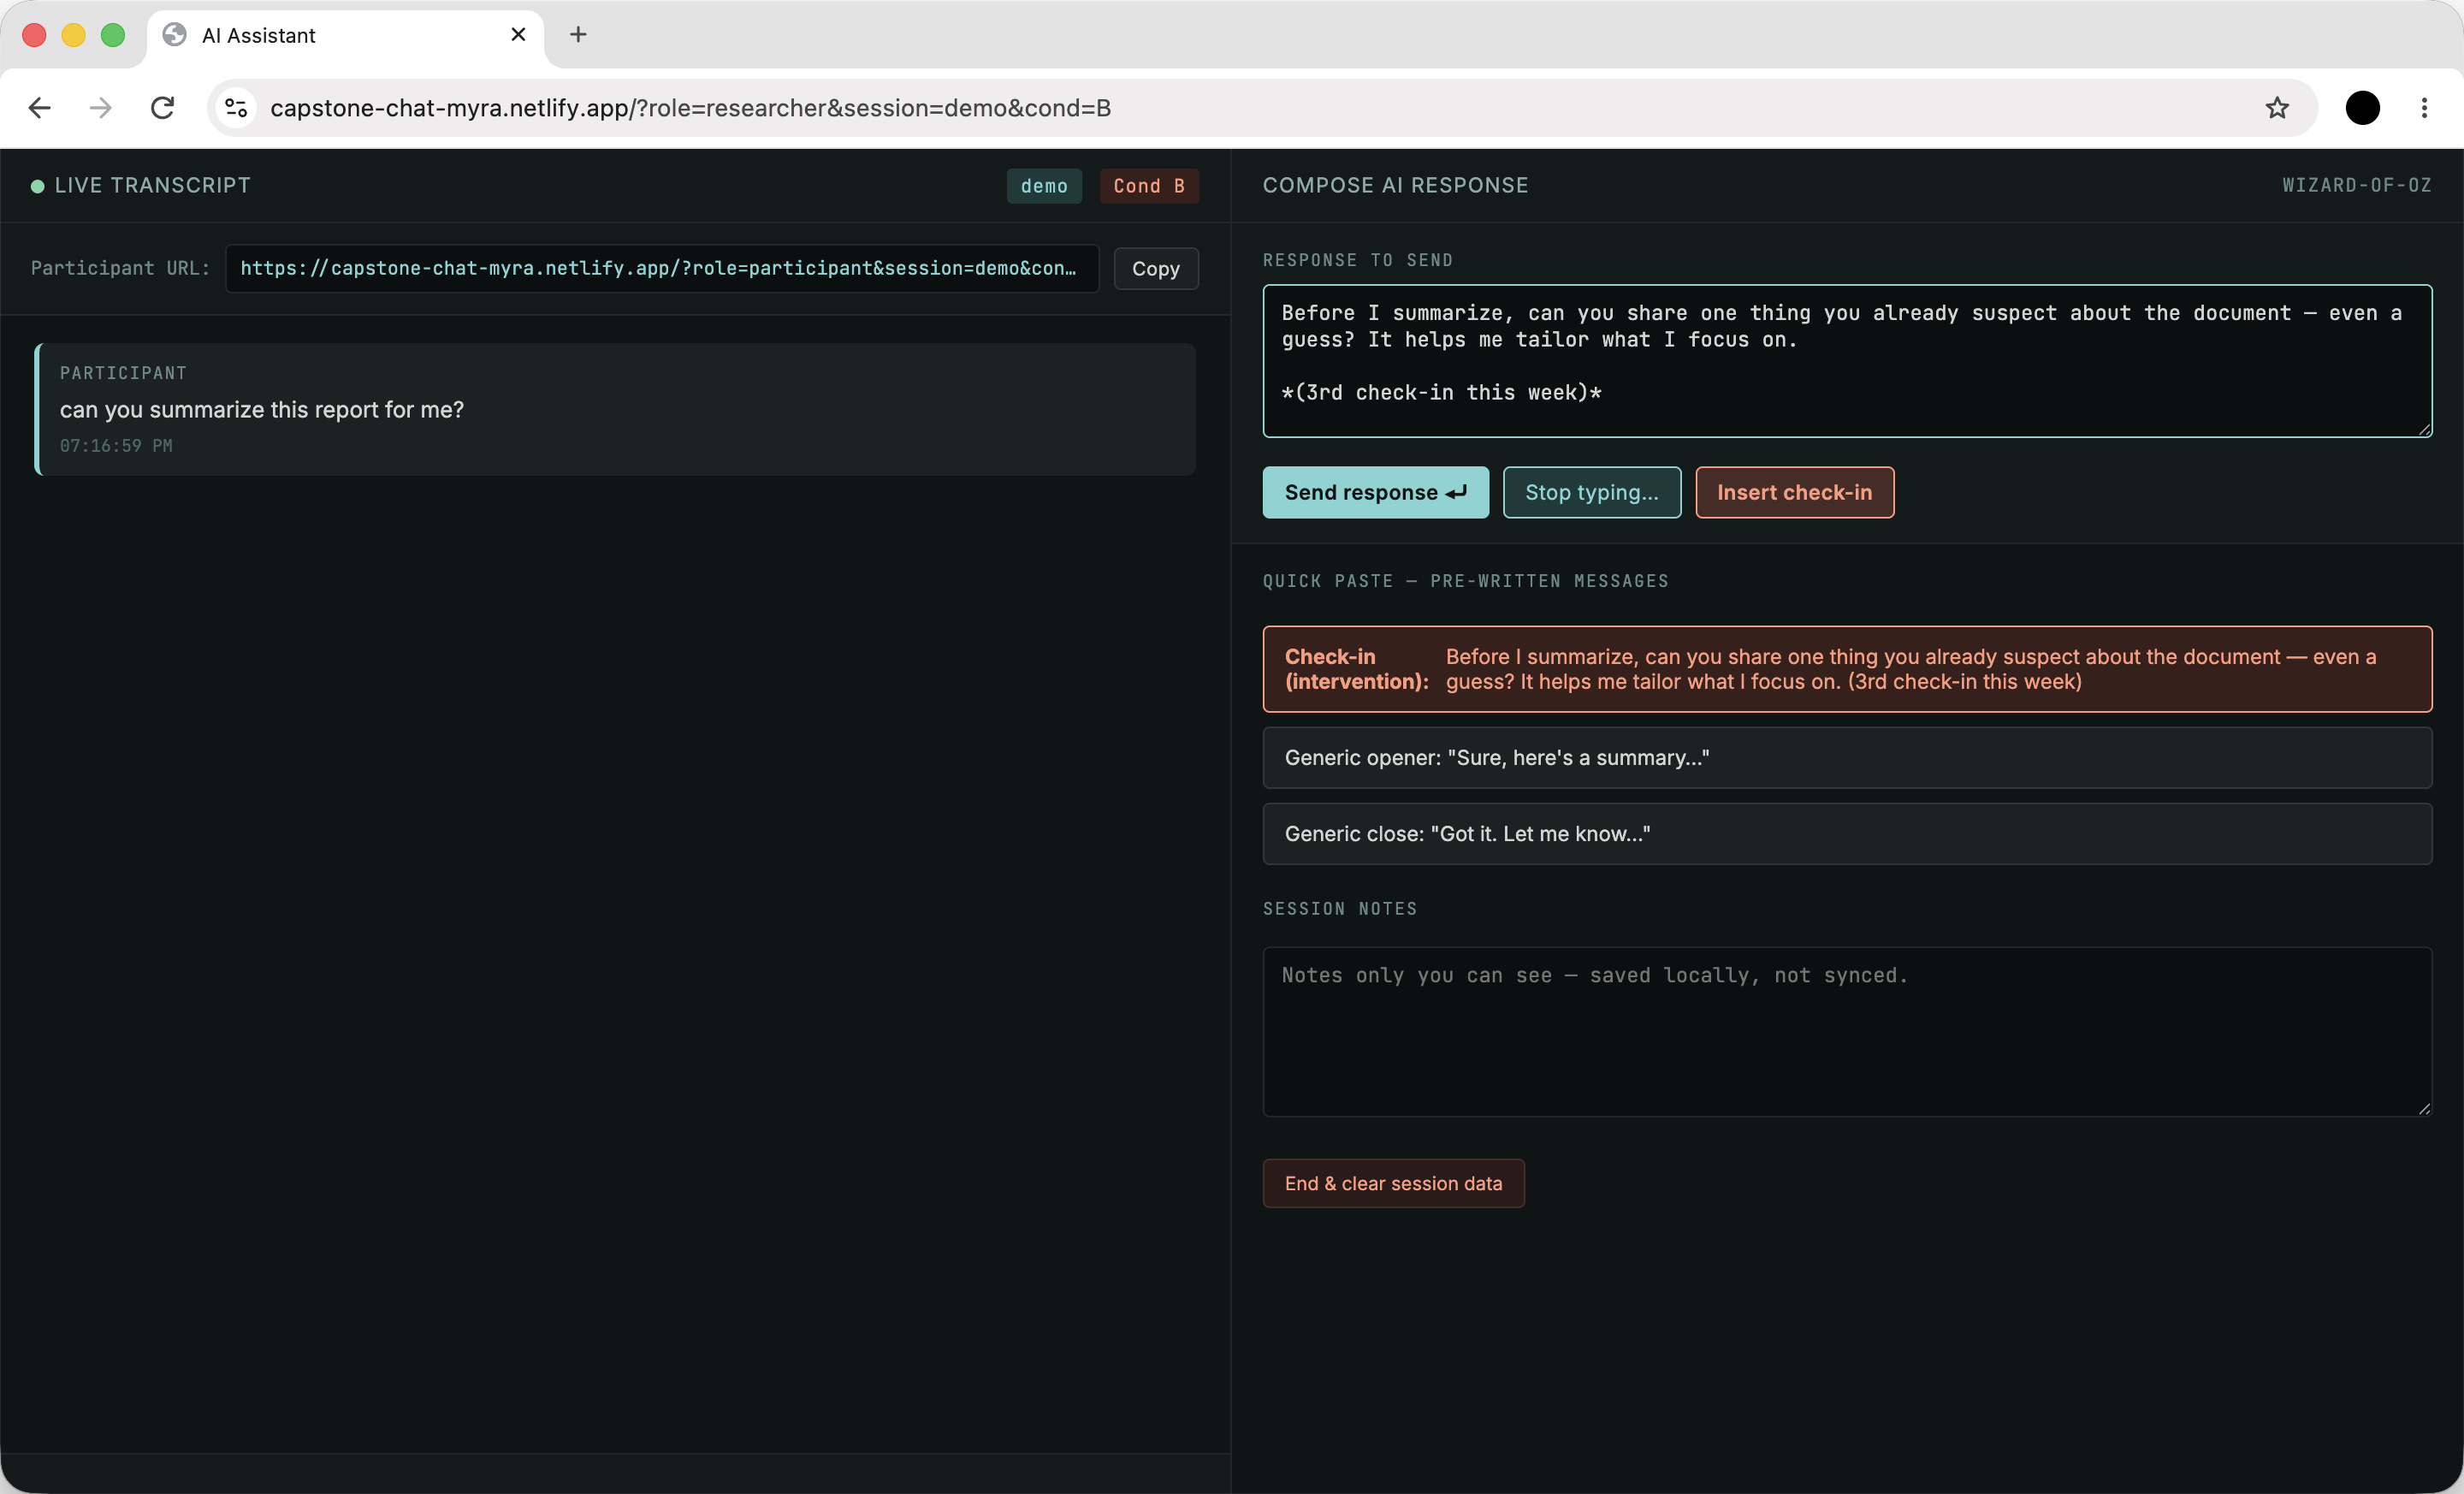Viewport: 2464px width, 1494px height.
Task: Open a new browser tab
Action: (x=578, y=35)
